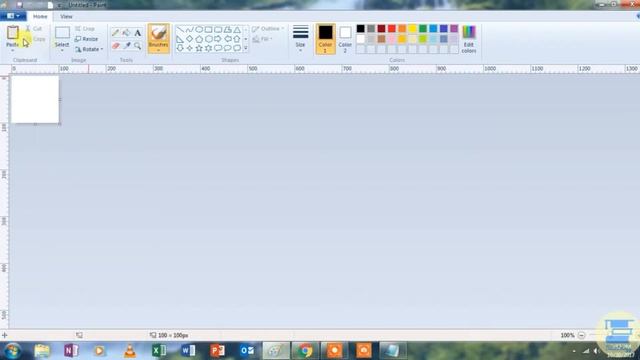Screen dimensions: 640x360
Task: Select the Curve shape
Action: tap(189, 29)
